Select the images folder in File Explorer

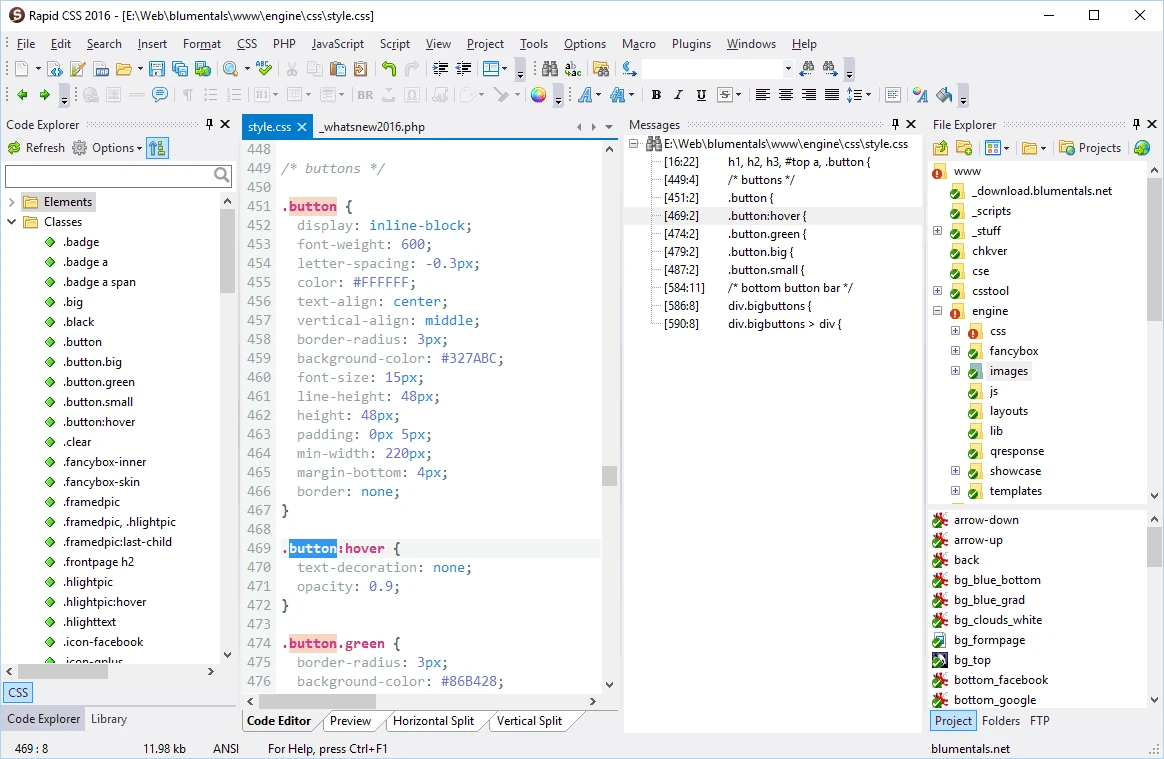1009,371
